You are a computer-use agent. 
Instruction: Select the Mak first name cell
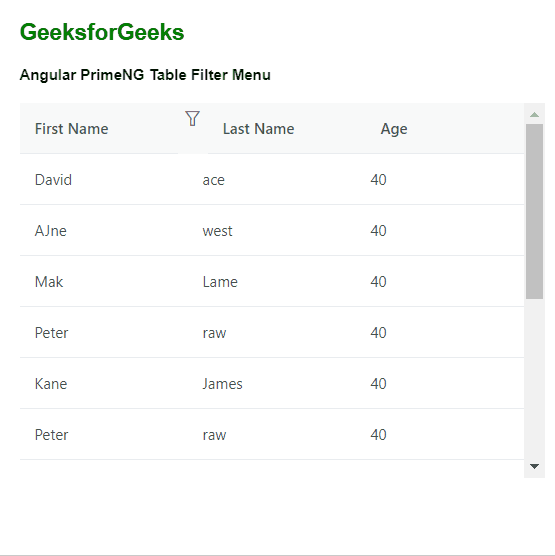coord(49,282)
